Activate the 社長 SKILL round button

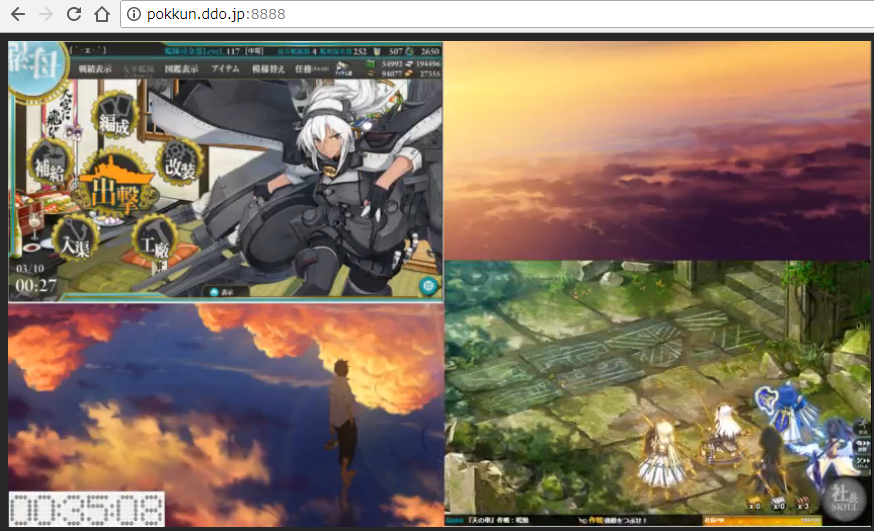pos(844,498)
